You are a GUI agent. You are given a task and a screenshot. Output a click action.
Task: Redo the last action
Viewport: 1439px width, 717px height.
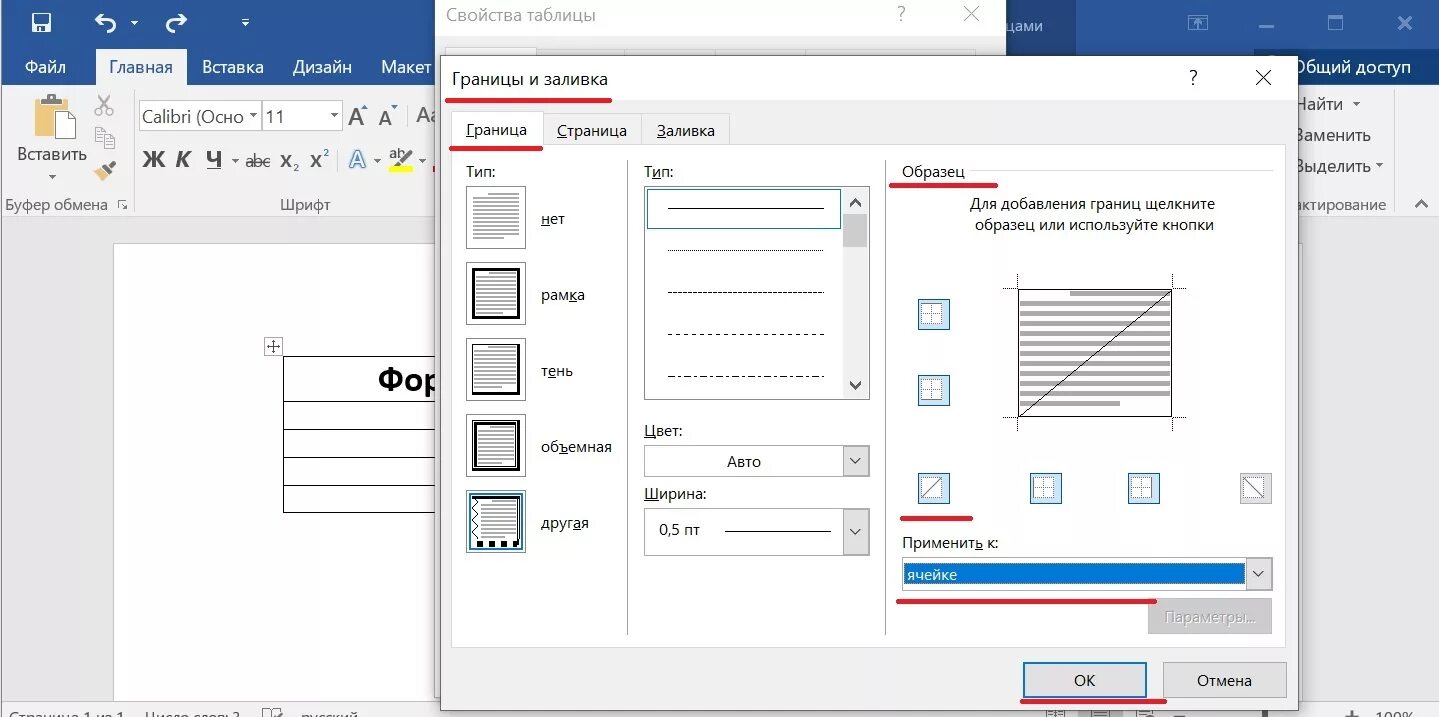176,22
